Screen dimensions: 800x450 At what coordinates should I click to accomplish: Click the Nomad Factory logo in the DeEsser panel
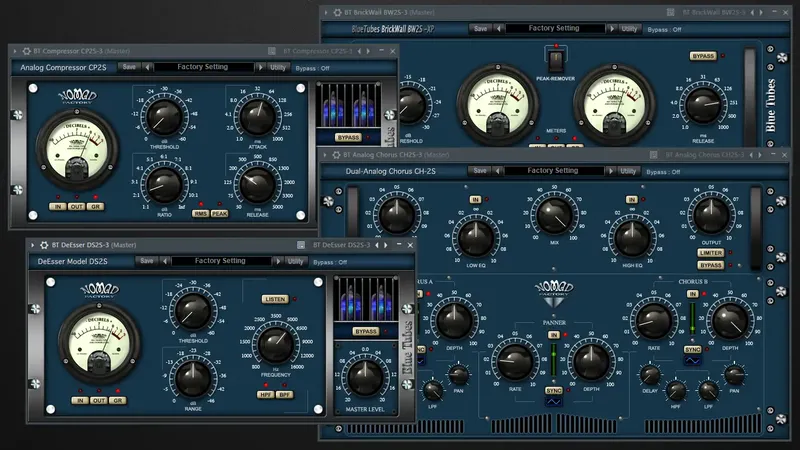pyautogui.click(x=99, y=290)
